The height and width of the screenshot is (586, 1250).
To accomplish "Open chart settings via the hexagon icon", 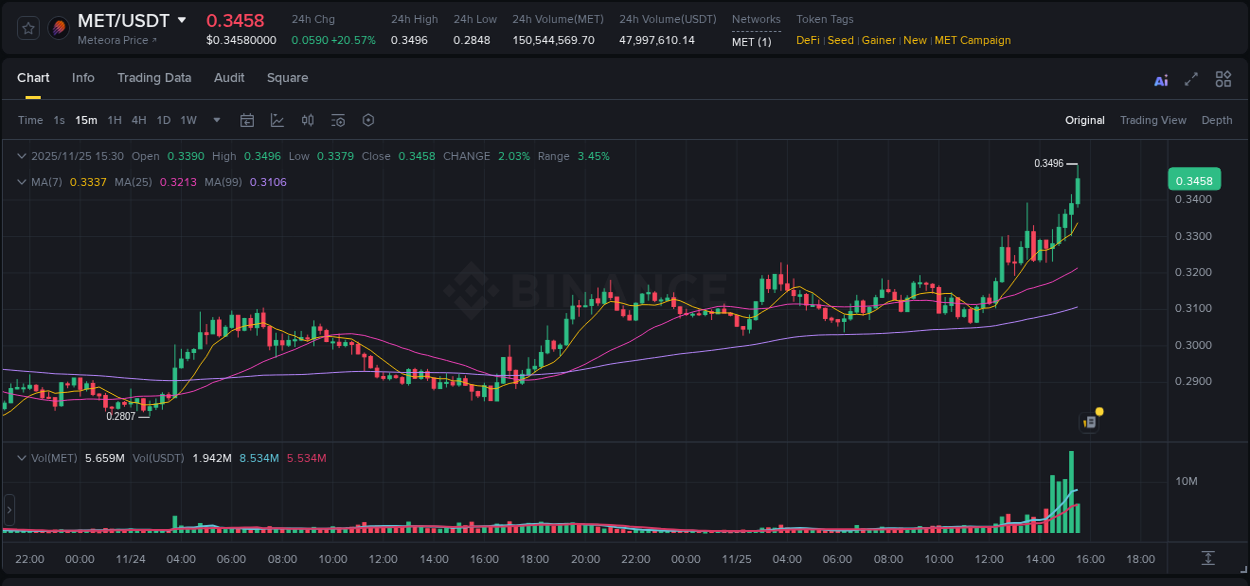I will [368, 120].
